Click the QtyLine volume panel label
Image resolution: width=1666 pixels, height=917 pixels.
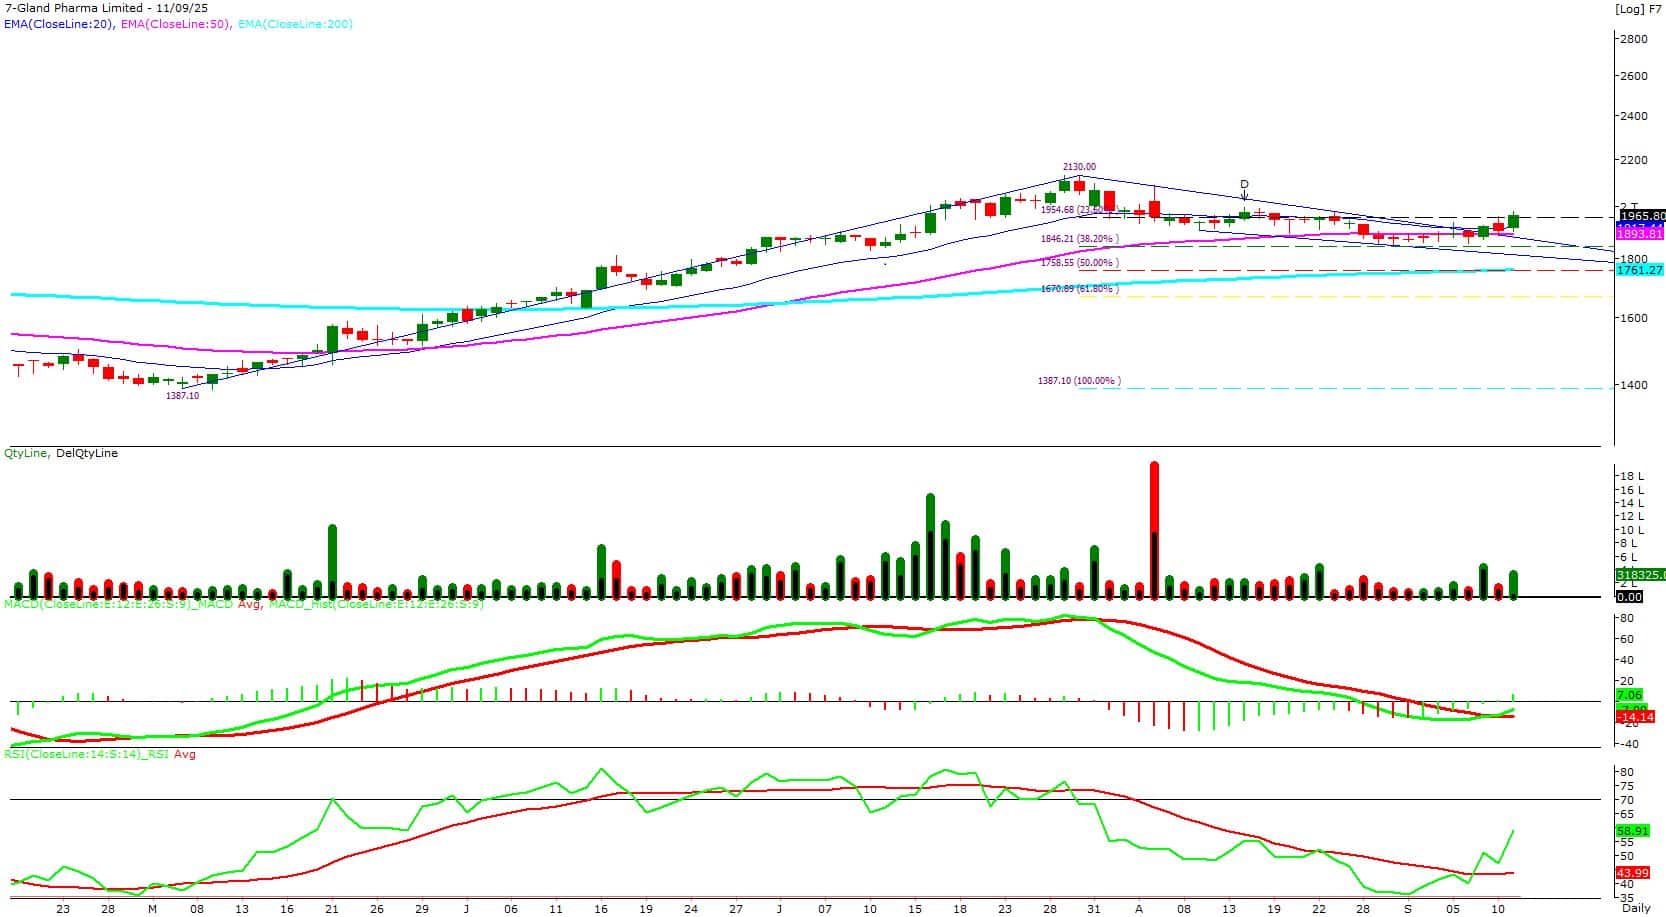(27, 453)
